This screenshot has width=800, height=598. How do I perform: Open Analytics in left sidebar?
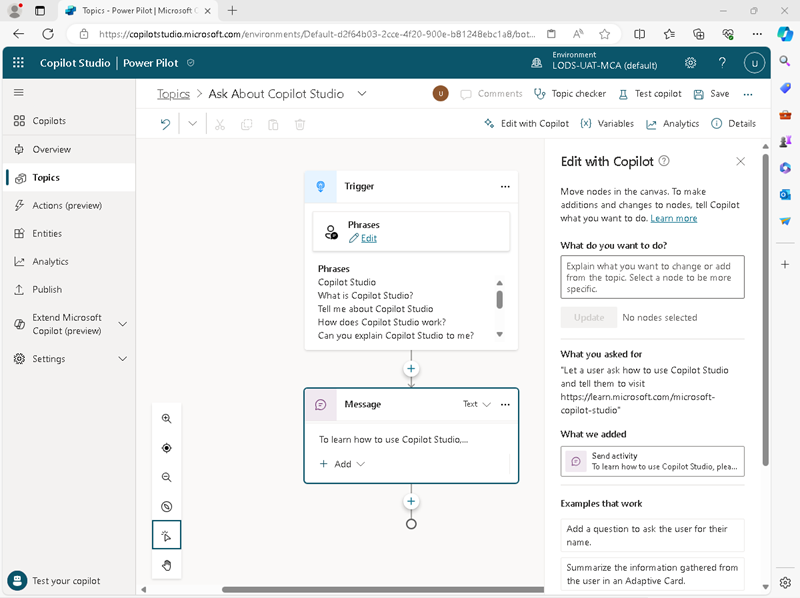pos(69,262)
